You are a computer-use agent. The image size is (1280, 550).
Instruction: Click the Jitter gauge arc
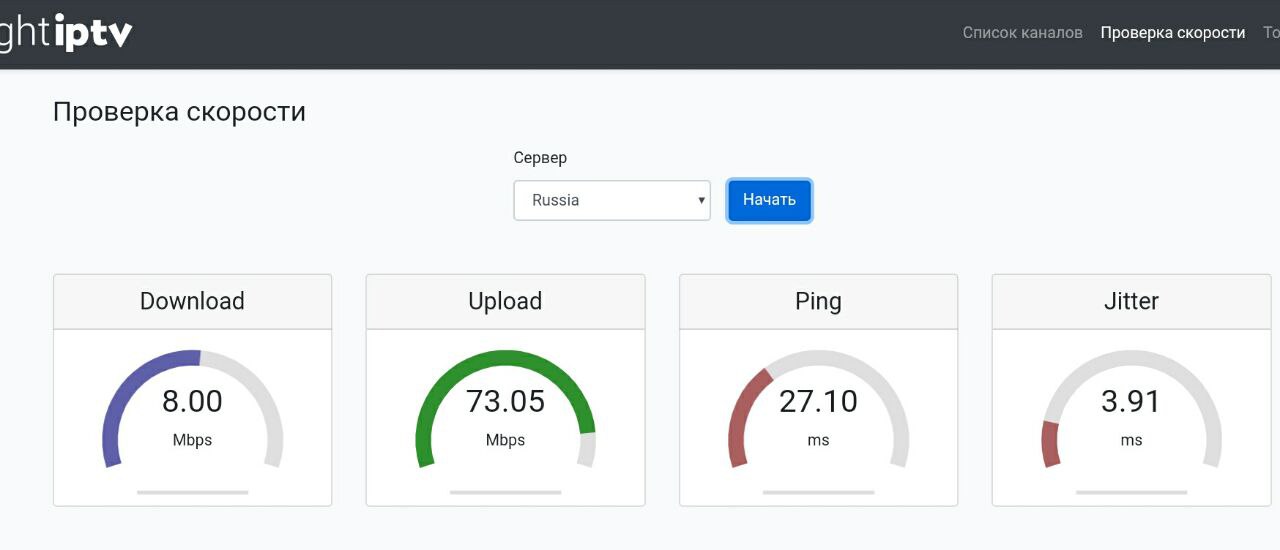(x=1132, y=408)
